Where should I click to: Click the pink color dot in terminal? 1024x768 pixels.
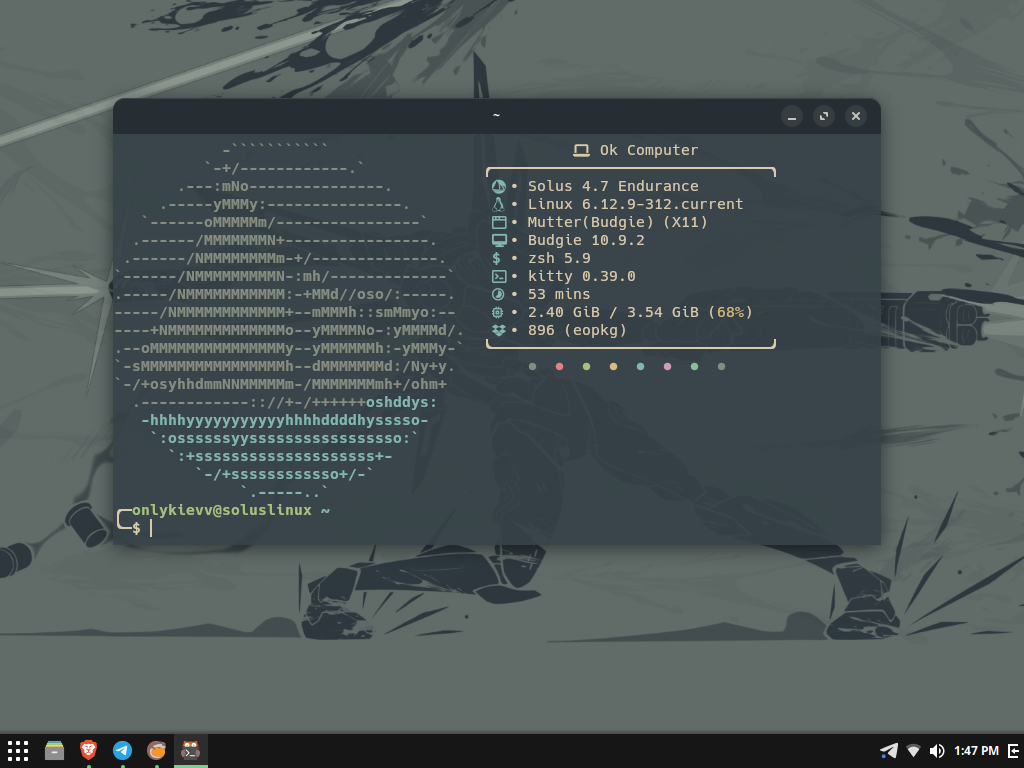(667, 366)
